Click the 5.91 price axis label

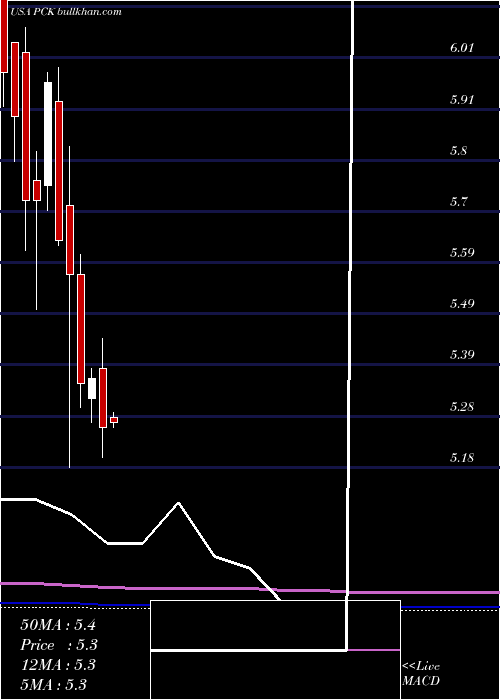pyautogui.click(x=461, y=99)
